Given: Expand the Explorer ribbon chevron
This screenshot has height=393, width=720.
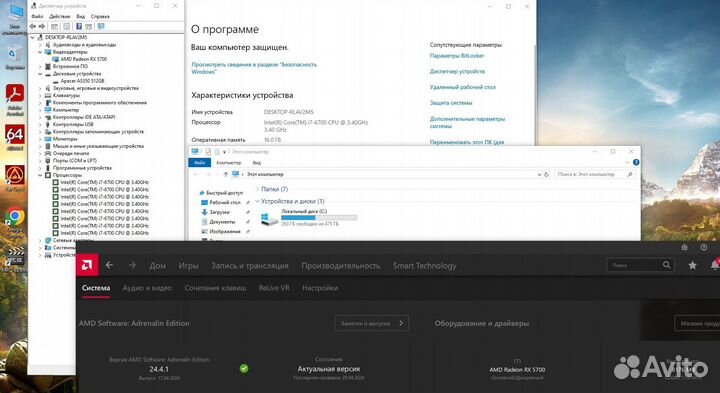Looking at the screenshot, I should coord(627,163).
